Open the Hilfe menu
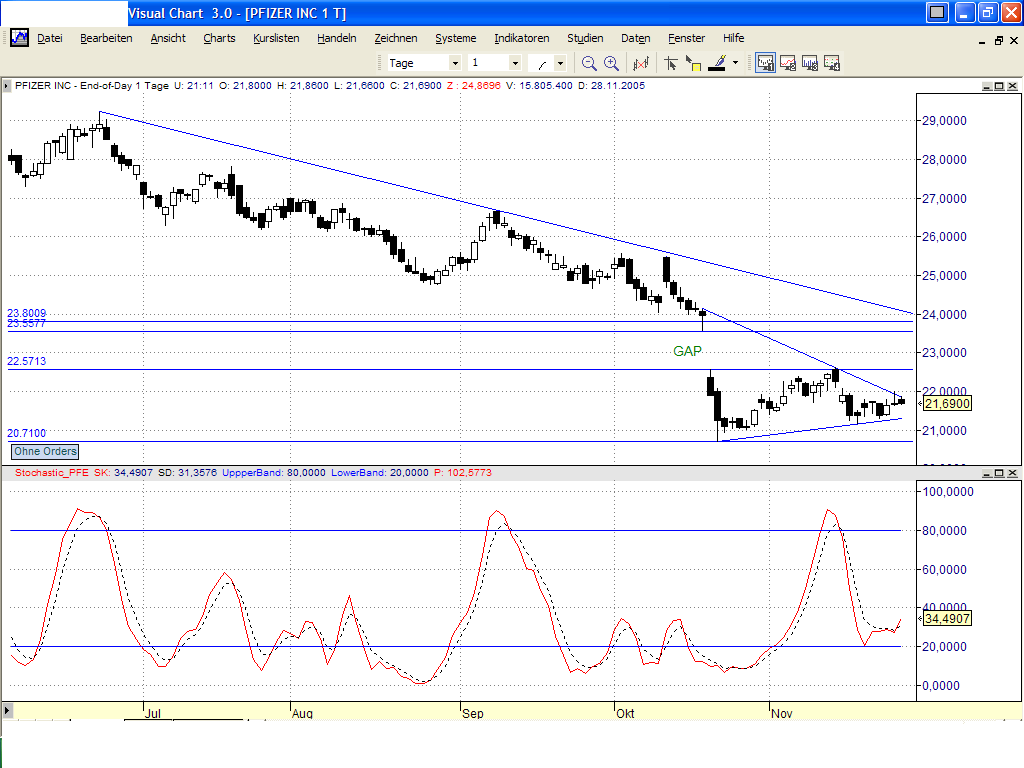1024x768 pixels. (x=733, y=39)
